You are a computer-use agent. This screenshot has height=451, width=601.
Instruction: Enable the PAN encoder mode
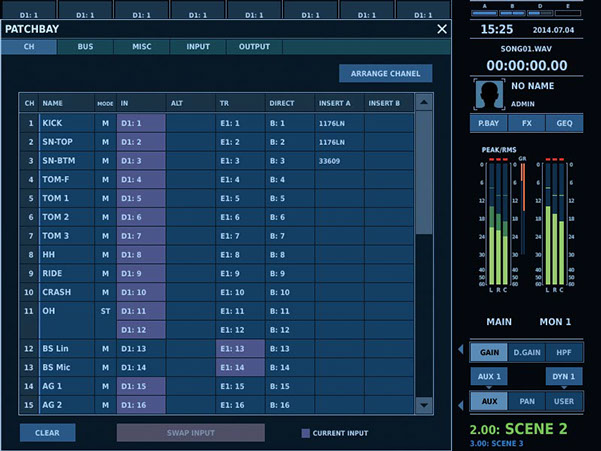[x=526, y=401]
